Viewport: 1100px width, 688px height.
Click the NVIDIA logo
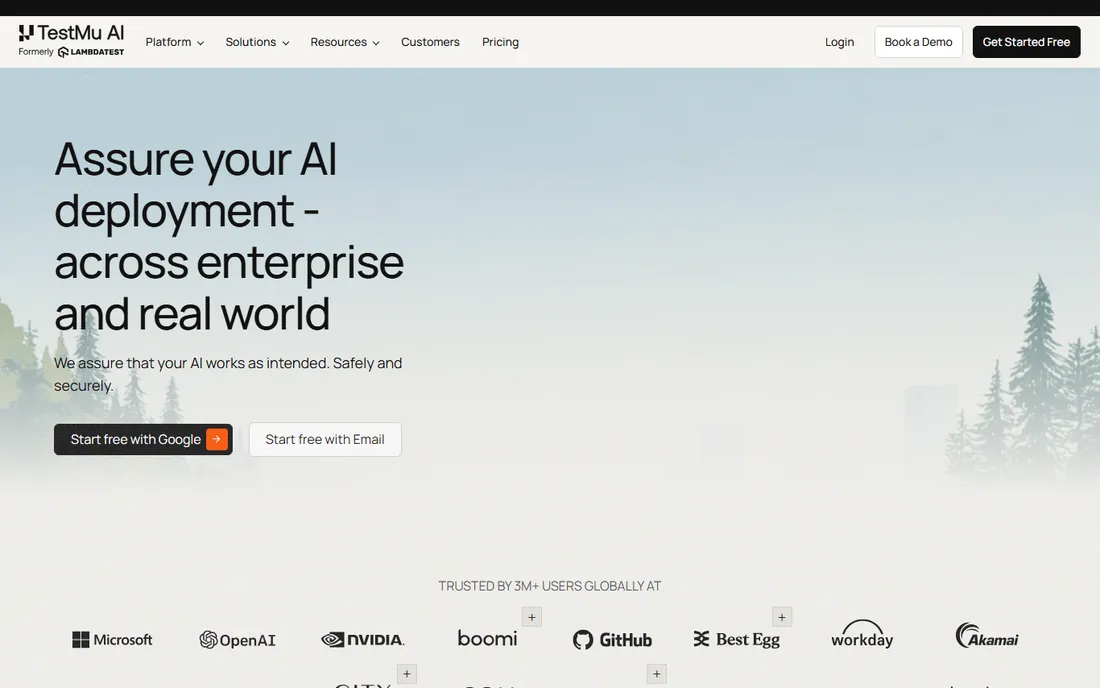(x=363, y=640)
